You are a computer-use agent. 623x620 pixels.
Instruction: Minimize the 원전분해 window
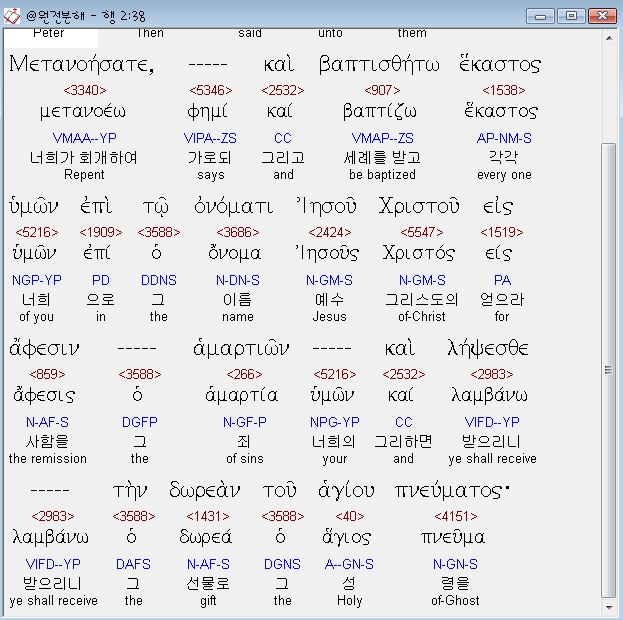pos(540,16)
